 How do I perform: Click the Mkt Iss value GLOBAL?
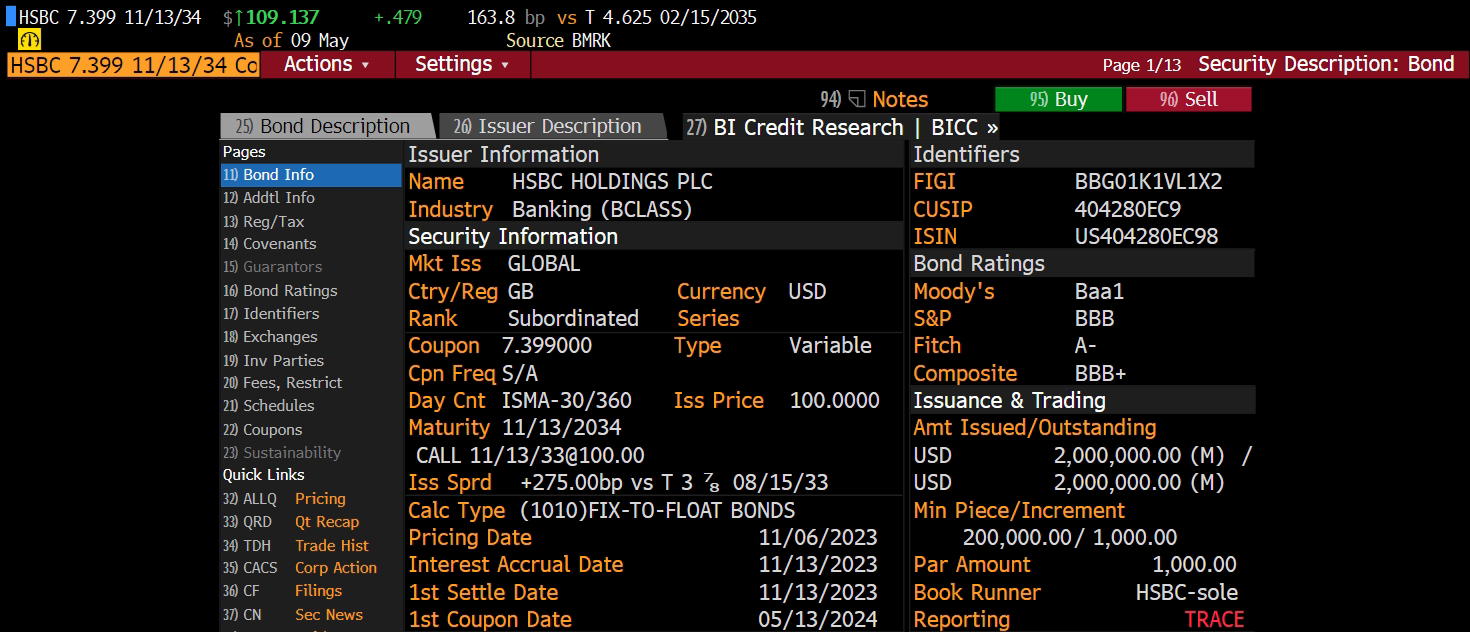[544, 265]
